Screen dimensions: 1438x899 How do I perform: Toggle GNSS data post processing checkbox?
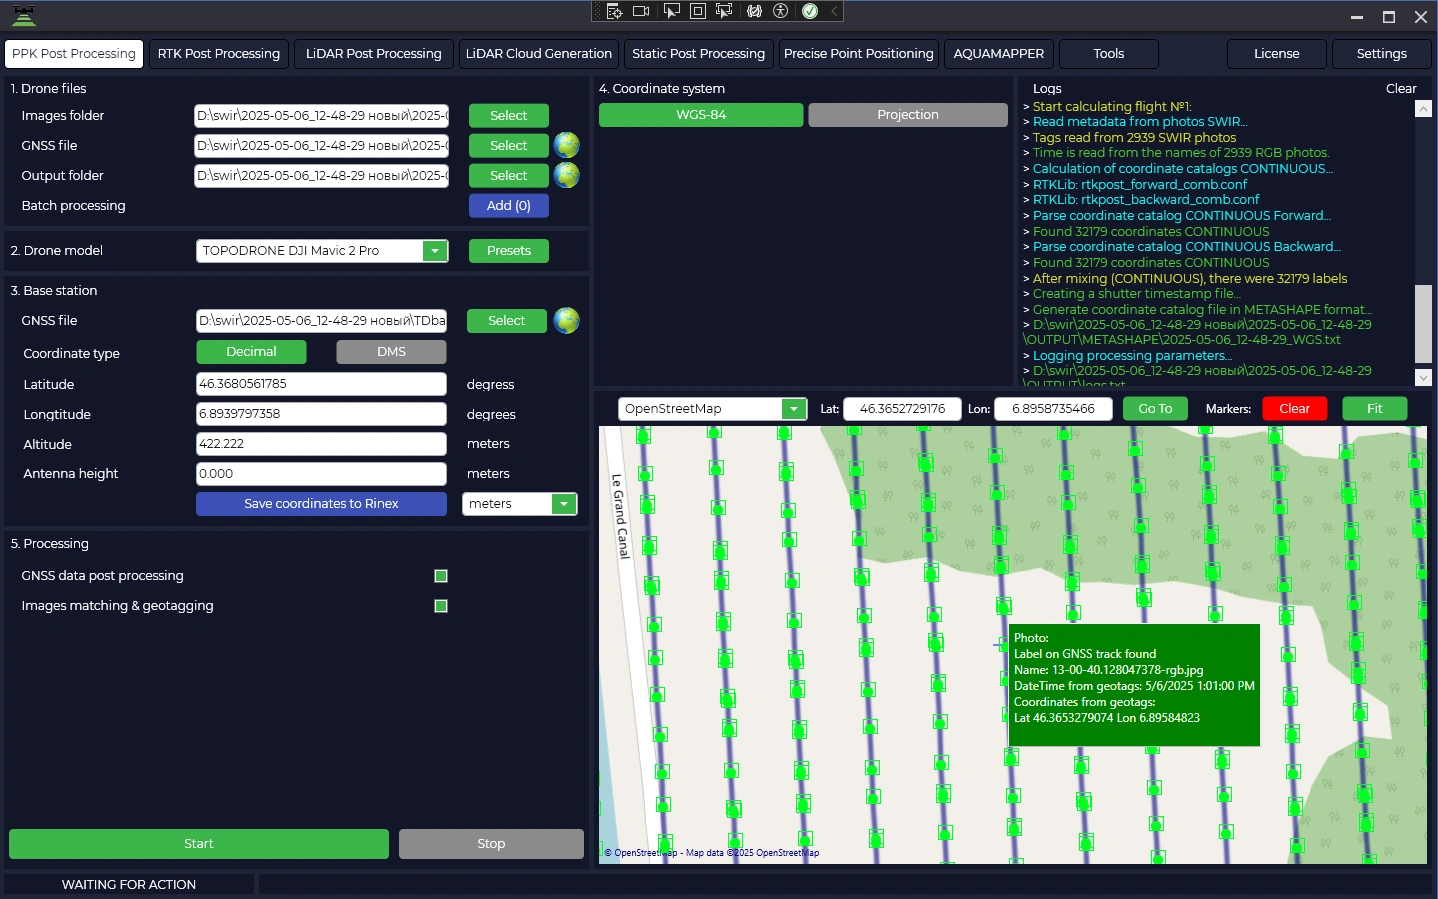(441, 576)
